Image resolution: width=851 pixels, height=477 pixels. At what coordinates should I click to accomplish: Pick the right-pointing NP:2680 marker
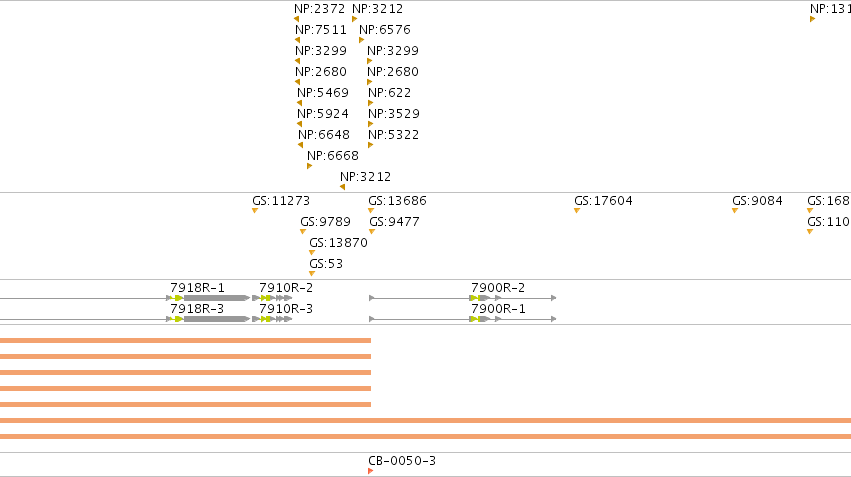370,82
